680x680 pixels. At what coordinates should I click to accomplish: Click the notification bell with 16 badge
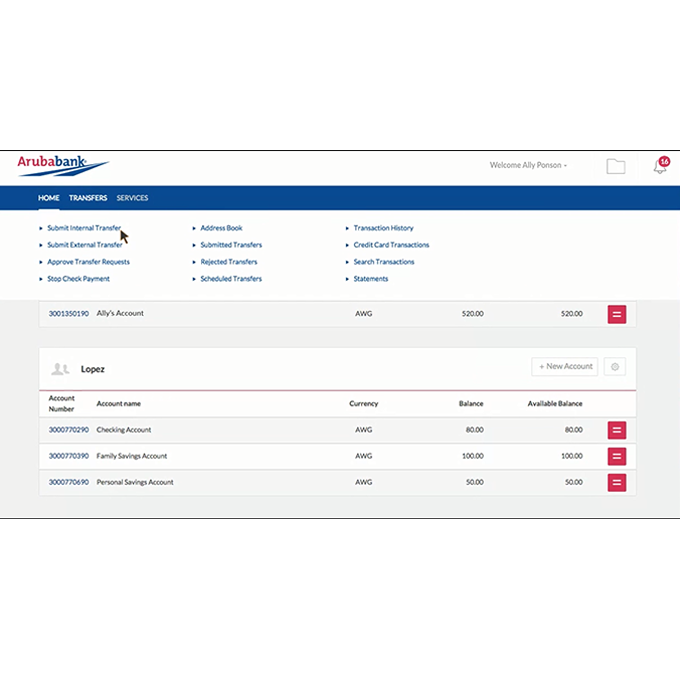click(660, 166)
